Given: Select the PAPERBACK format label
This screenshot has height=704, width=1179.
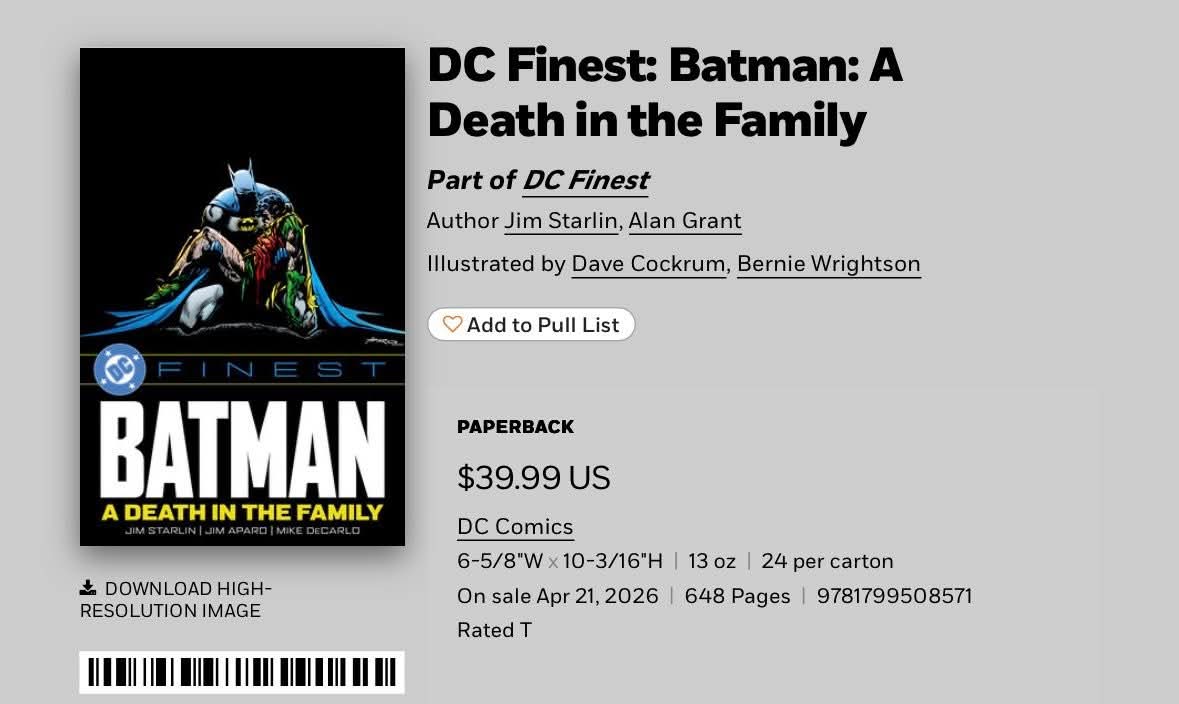Looking at the screenshot, I should coord(515,427).
